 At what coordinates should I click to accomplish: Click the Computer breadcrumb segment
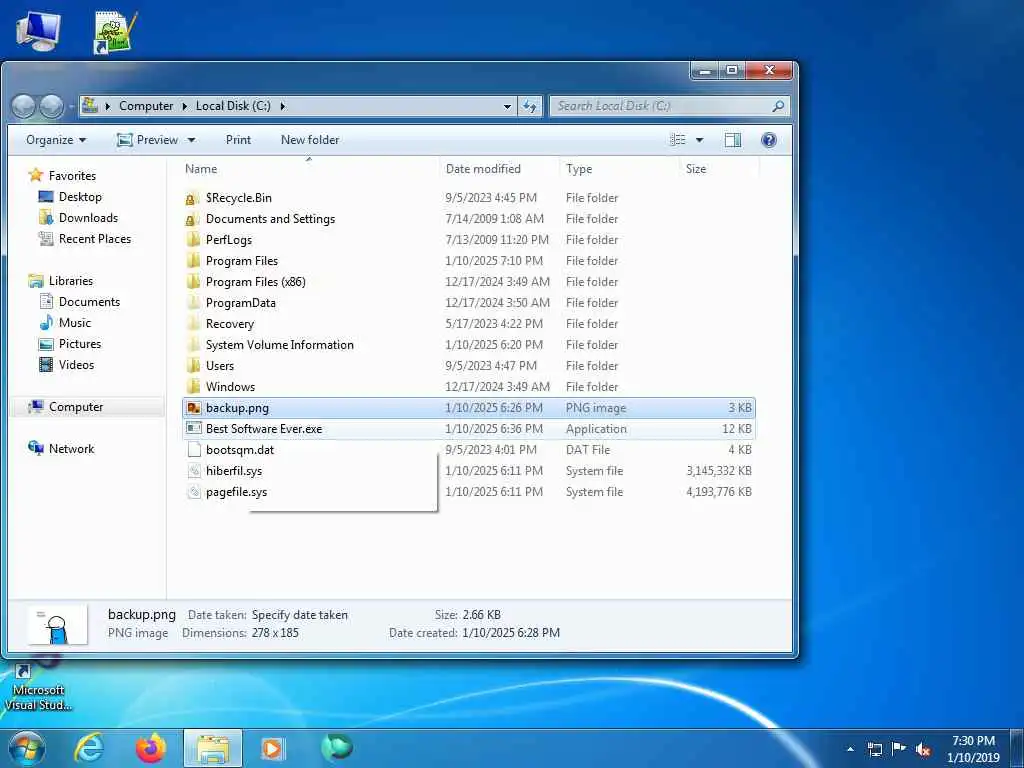click(x=146, y=106)
